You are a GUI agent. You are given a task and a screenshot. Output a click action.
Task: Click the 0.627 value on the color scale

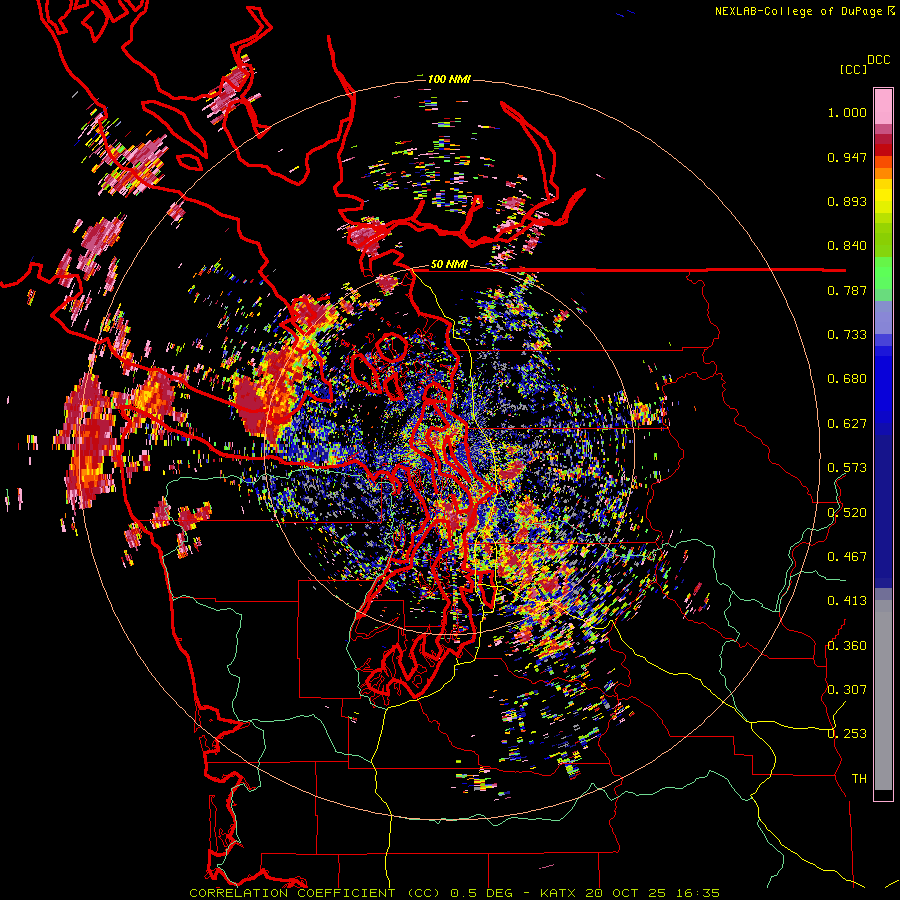[x=847, y=424]
